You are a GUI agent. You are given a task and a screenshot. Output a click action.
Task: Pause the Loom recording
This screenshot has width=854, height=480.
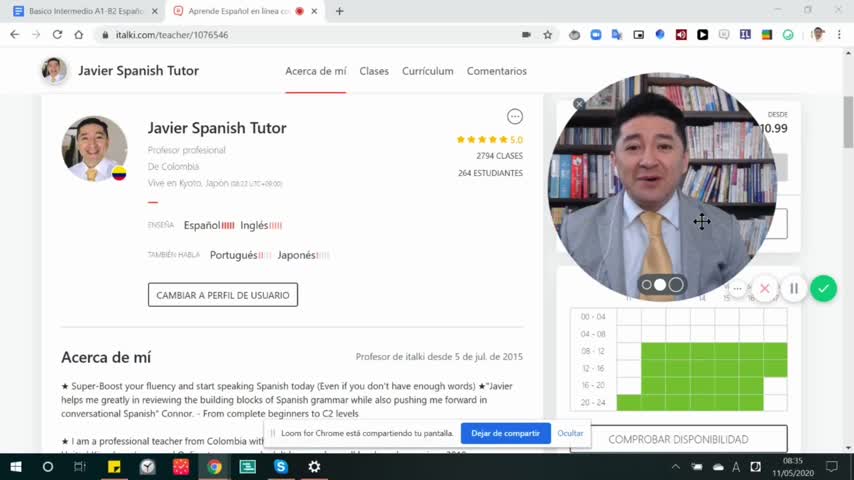(794, 288)
